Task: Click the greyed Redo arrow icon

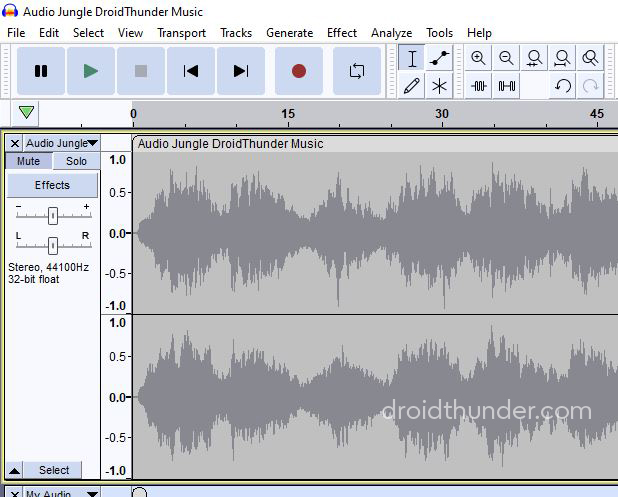Action: click(x=590, y=86)
